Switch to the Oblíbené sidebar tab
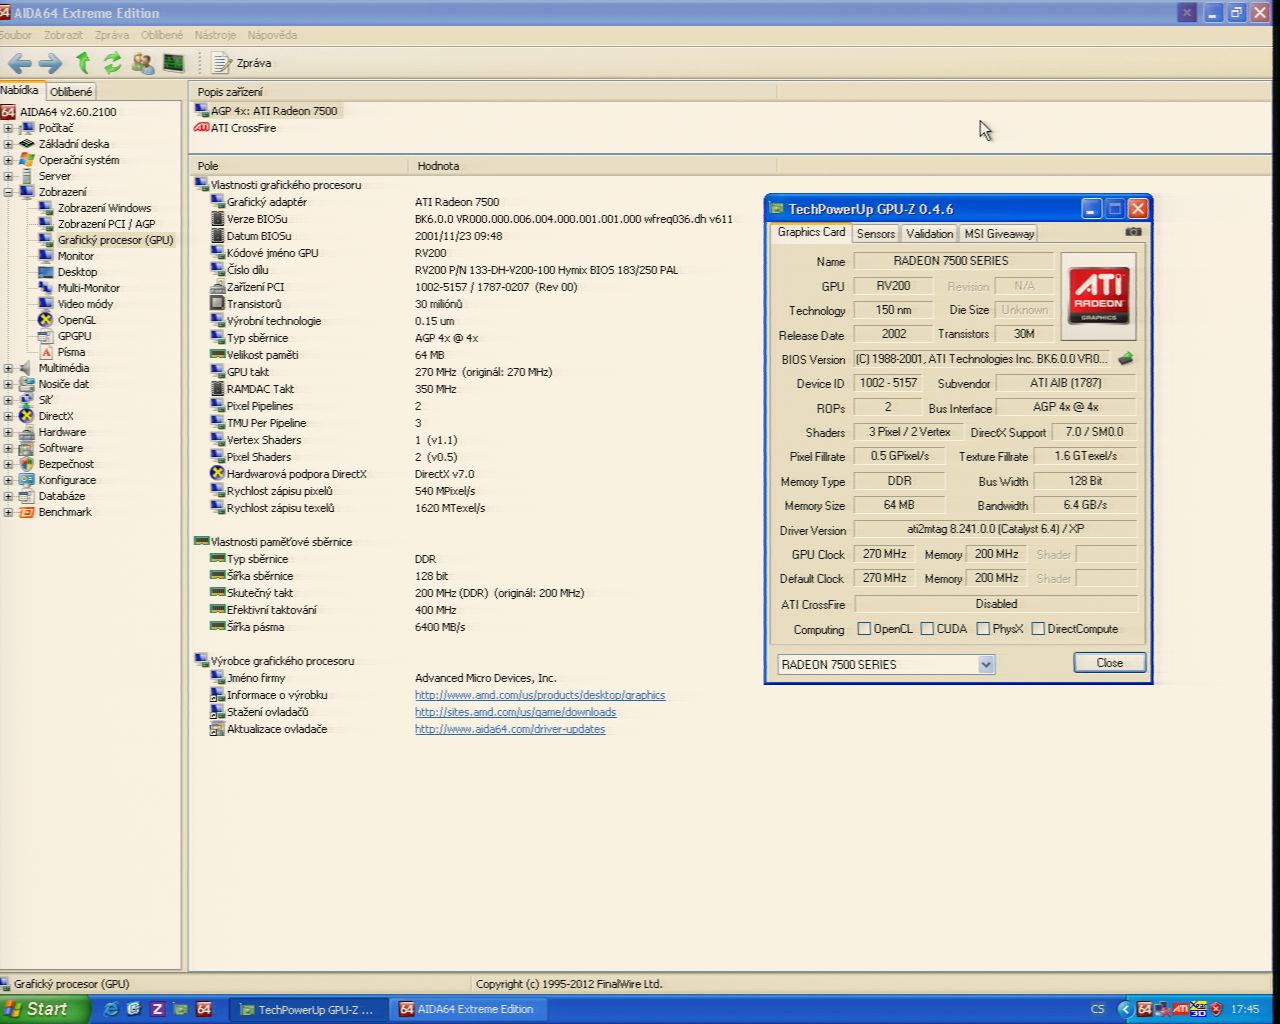The image size is (1280, 1024). click(x=71, y=91)
